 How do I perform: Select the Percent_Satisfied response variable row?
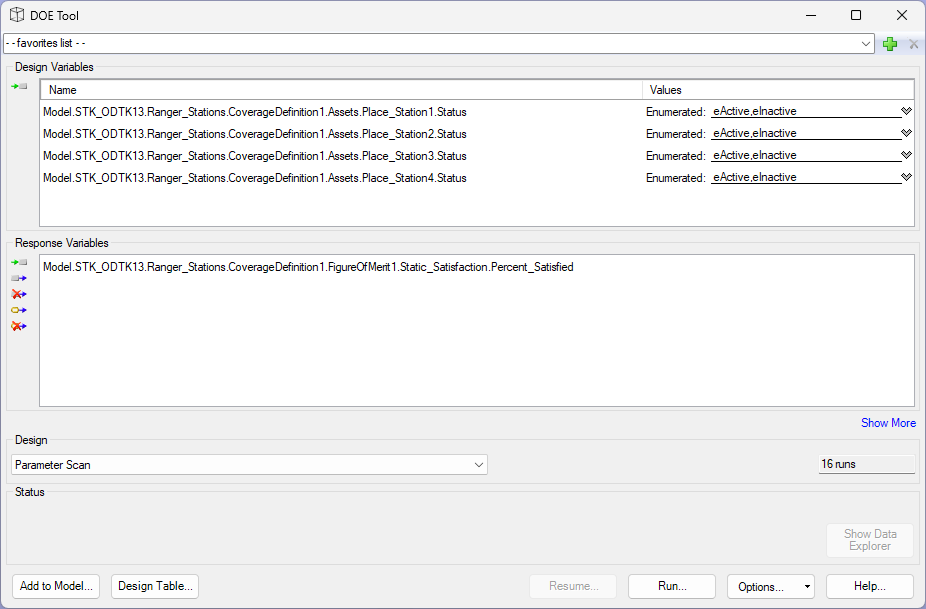click(x=308, y=268)
